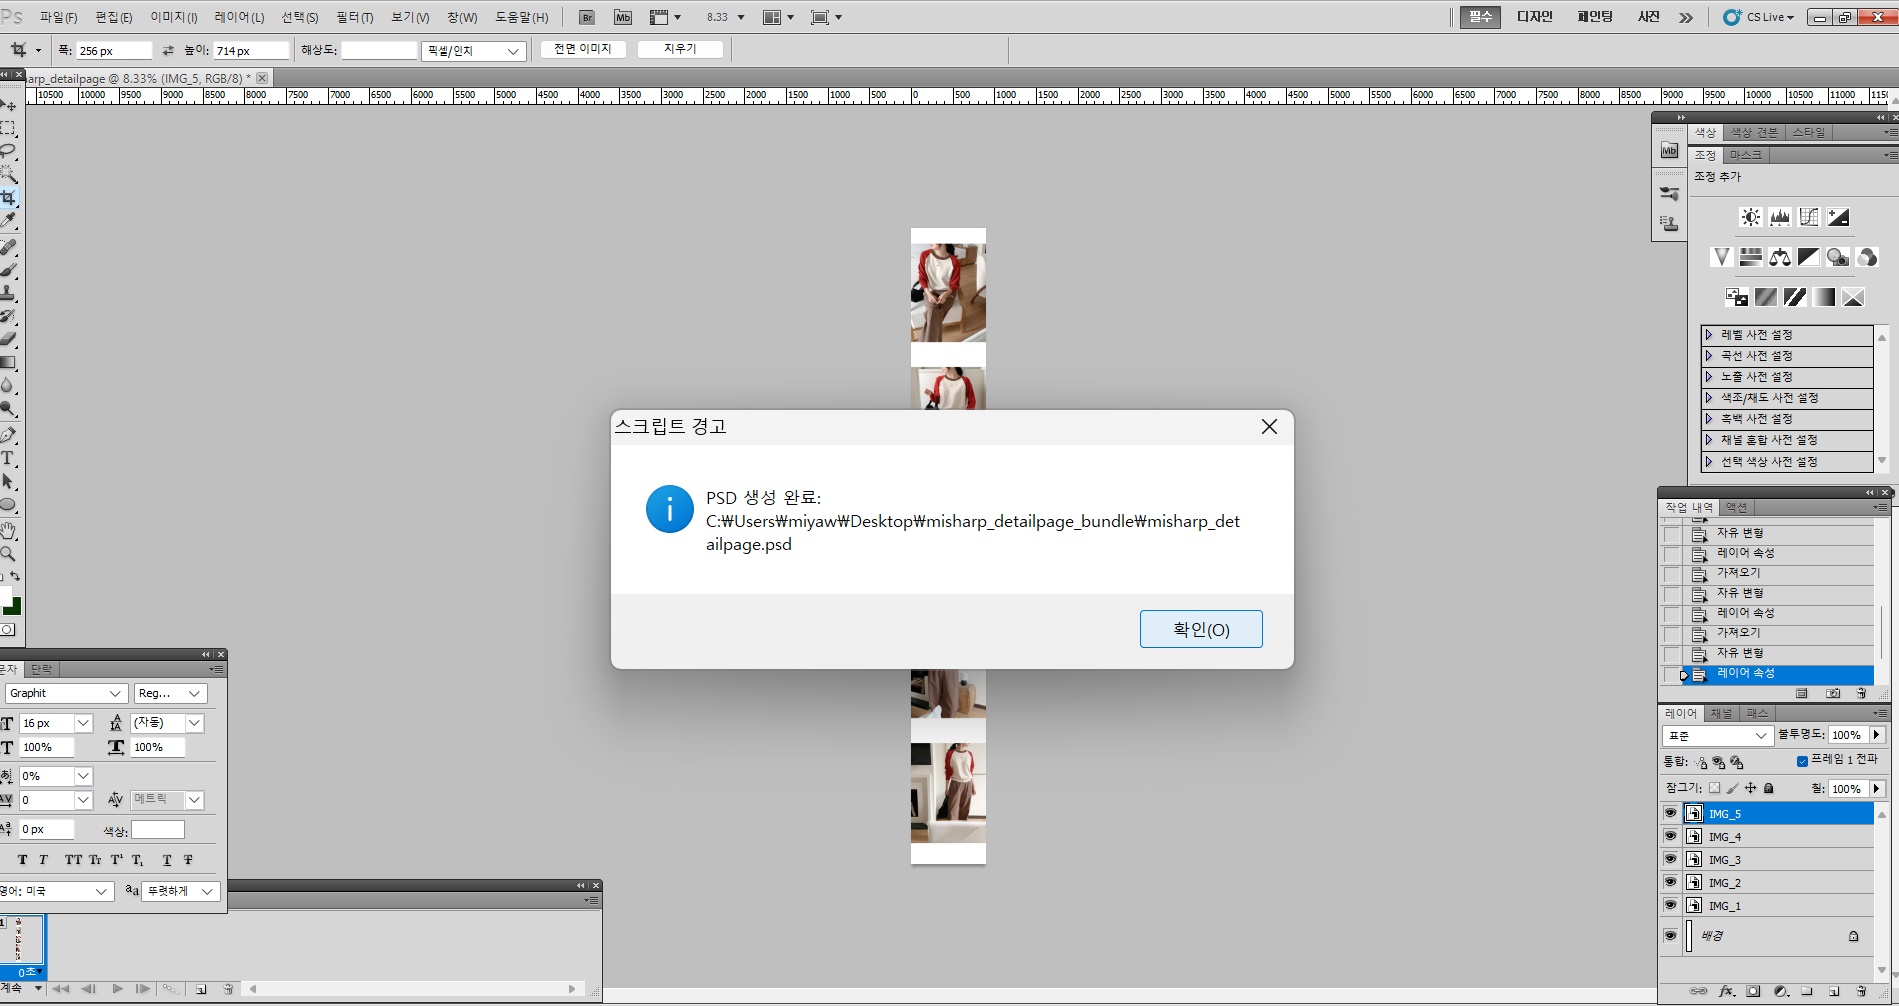Add a layer mask from Layers panel footer

coord(1753,991)
